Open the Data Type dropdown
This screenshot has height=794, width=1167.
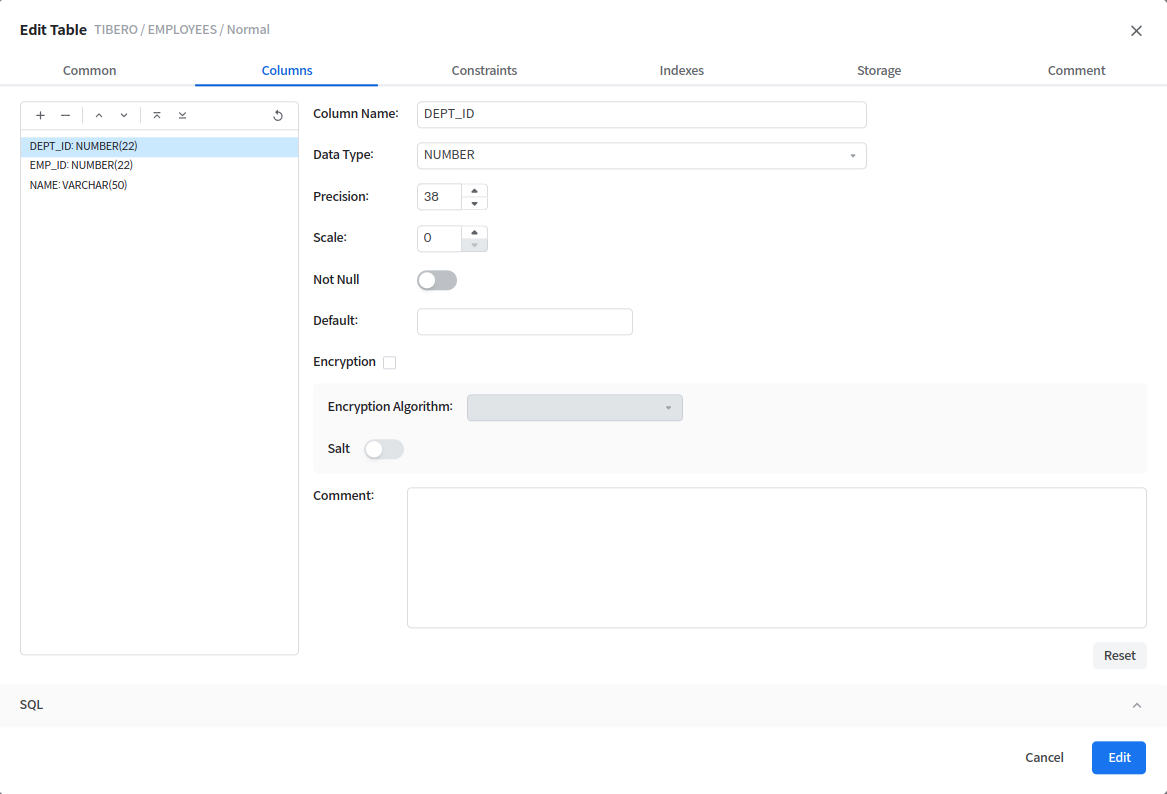pos(641,156)
